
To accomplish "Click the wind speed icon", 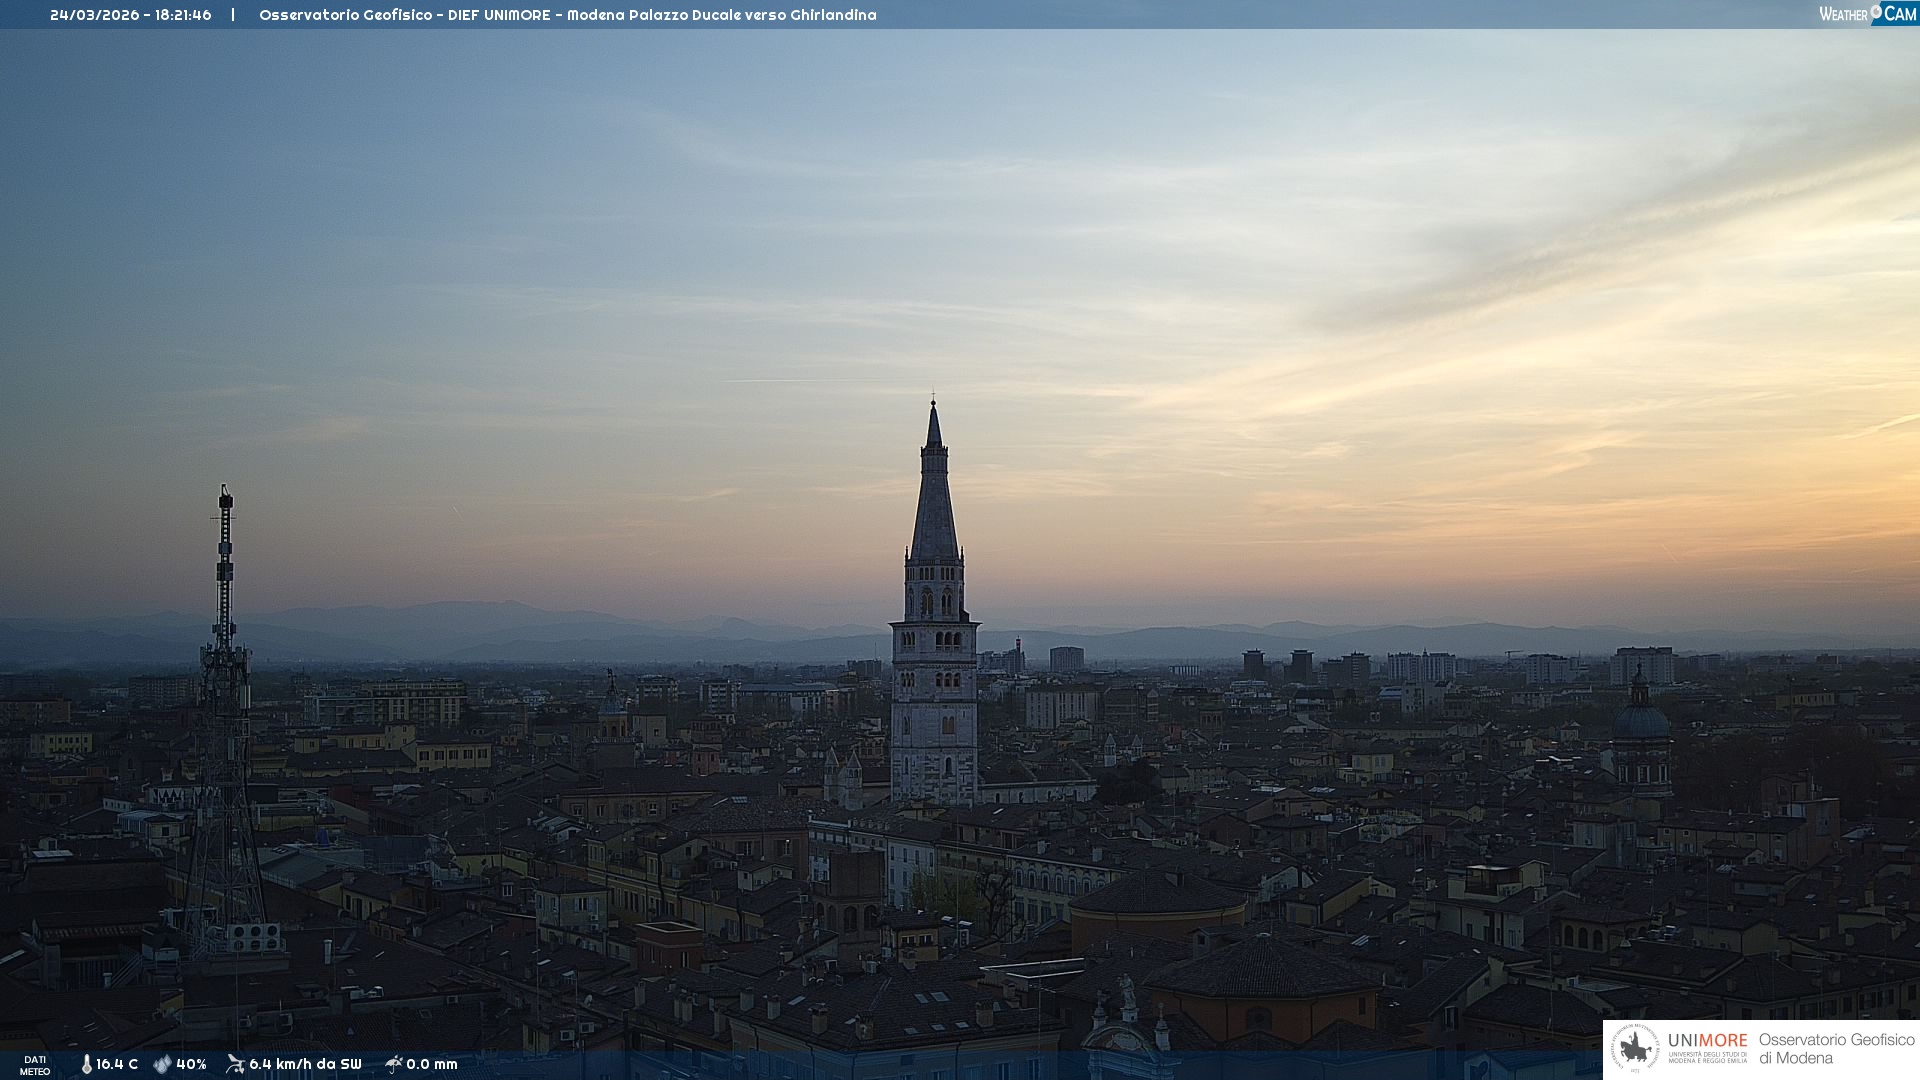I will pyautogui.click(x=235, y=1064).
